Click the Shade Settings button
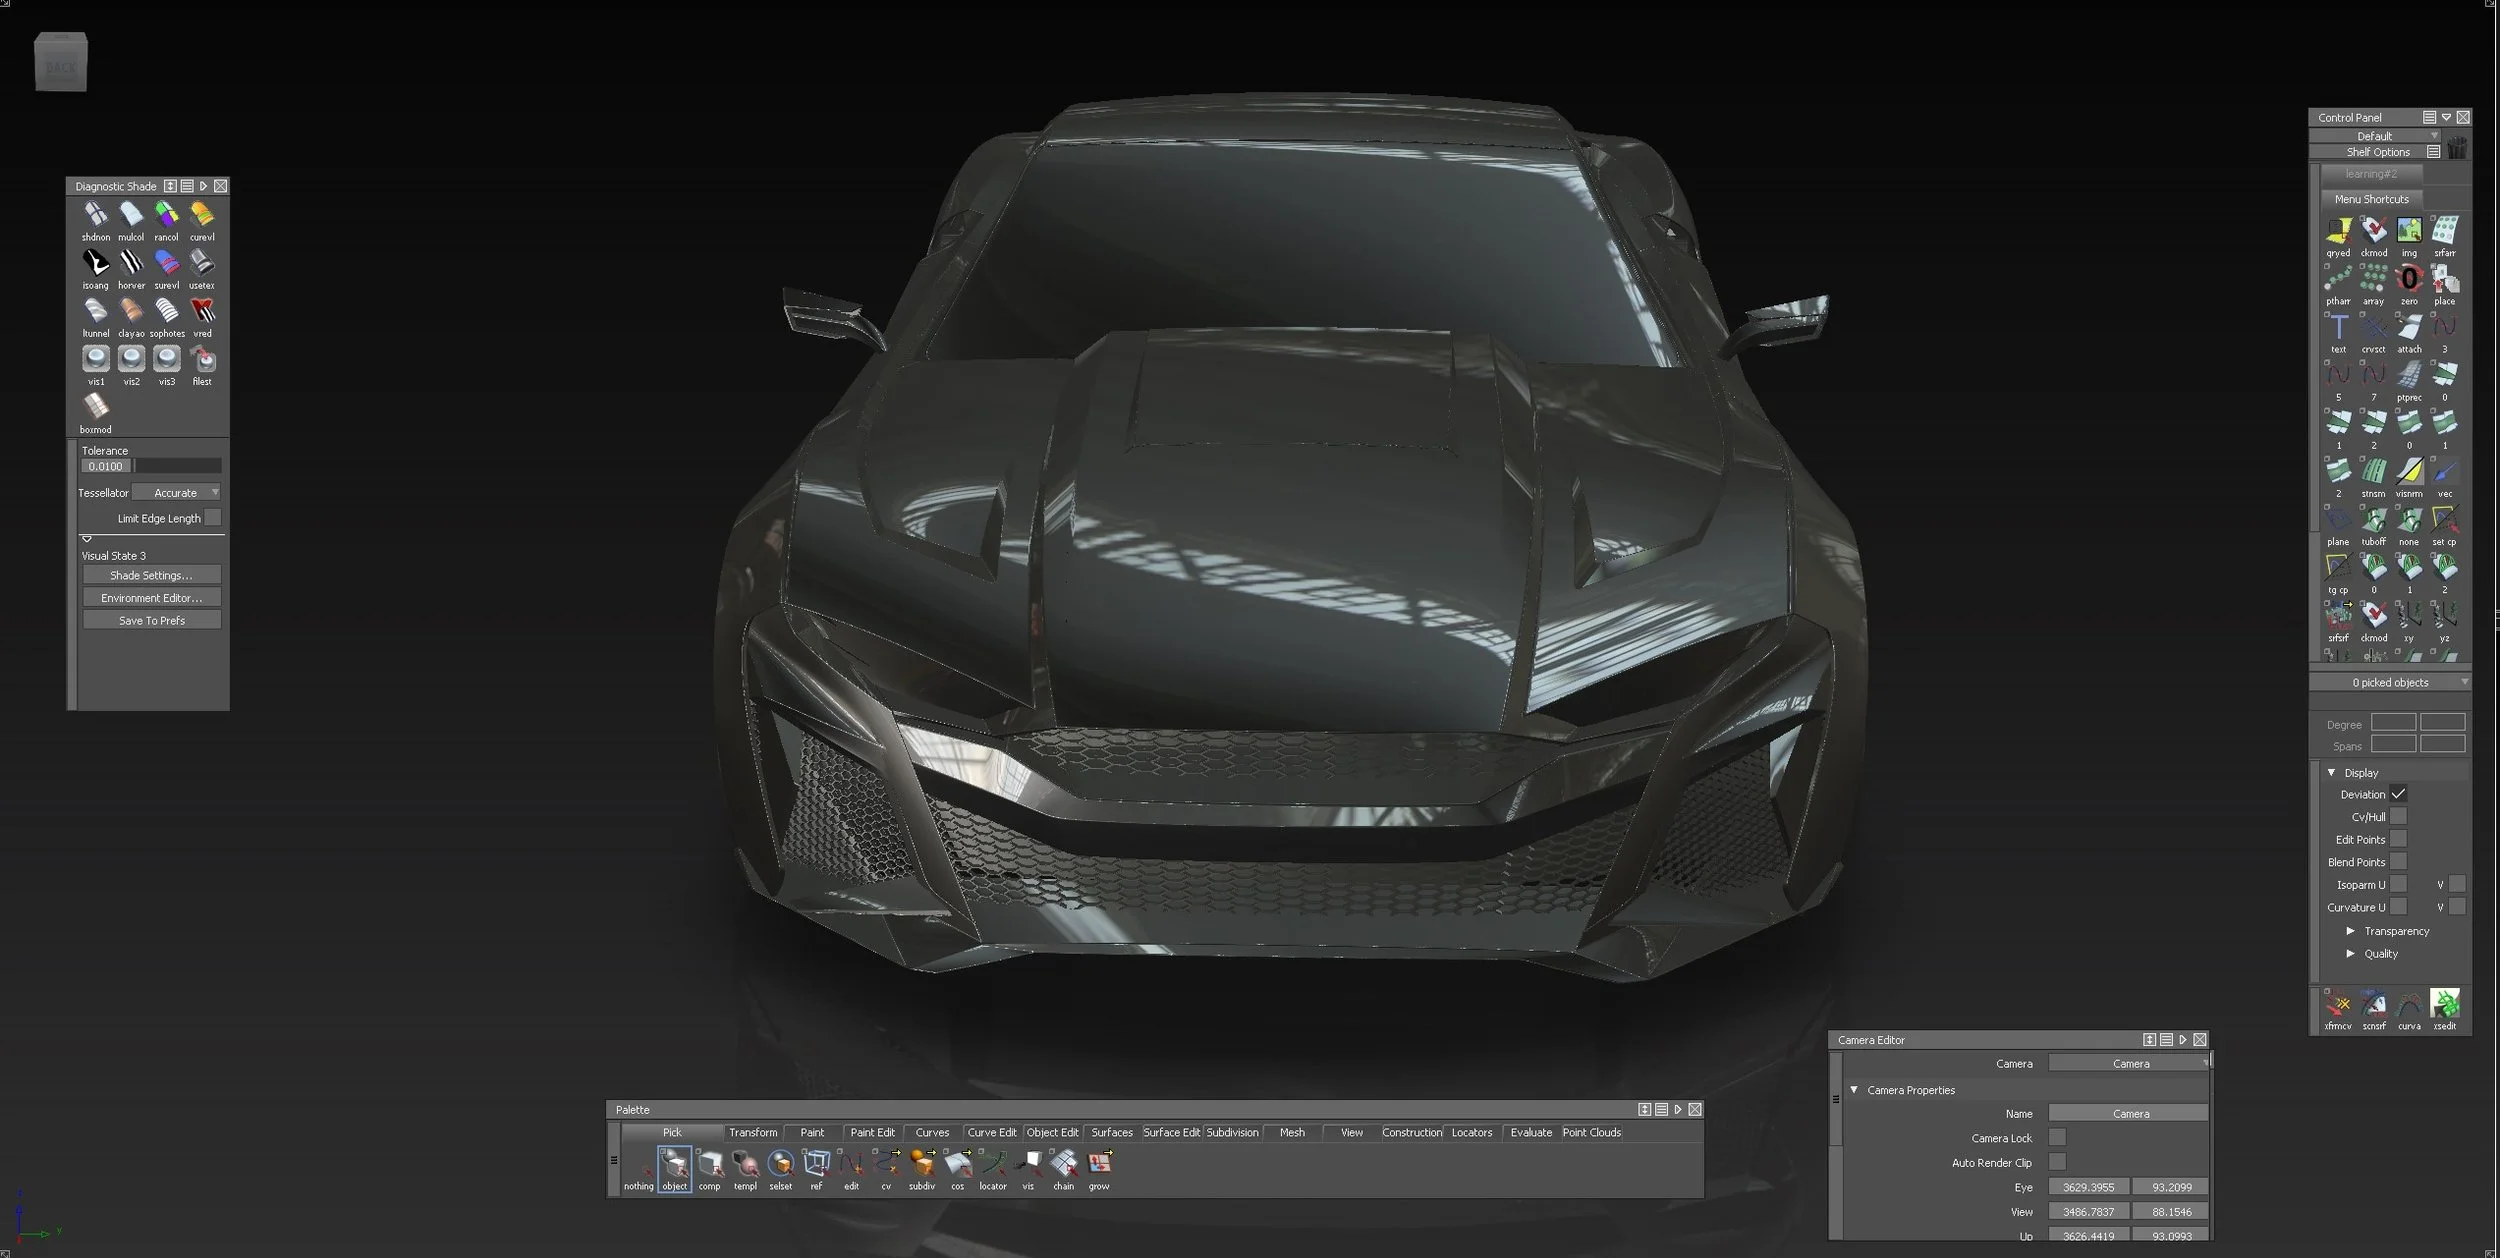The height and width of the screenshot is (1258, 2500). point(152,576)
